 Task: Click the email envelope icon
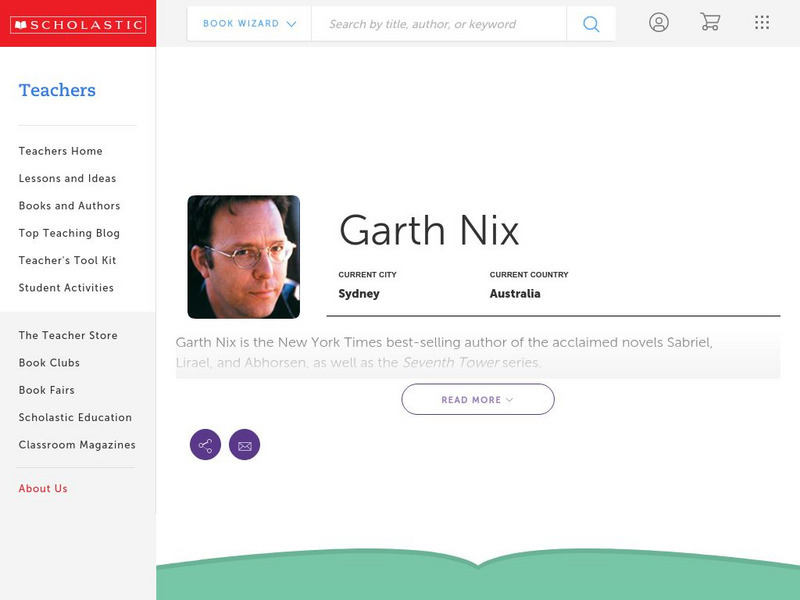pyautogui.click(x=242, y=445)
